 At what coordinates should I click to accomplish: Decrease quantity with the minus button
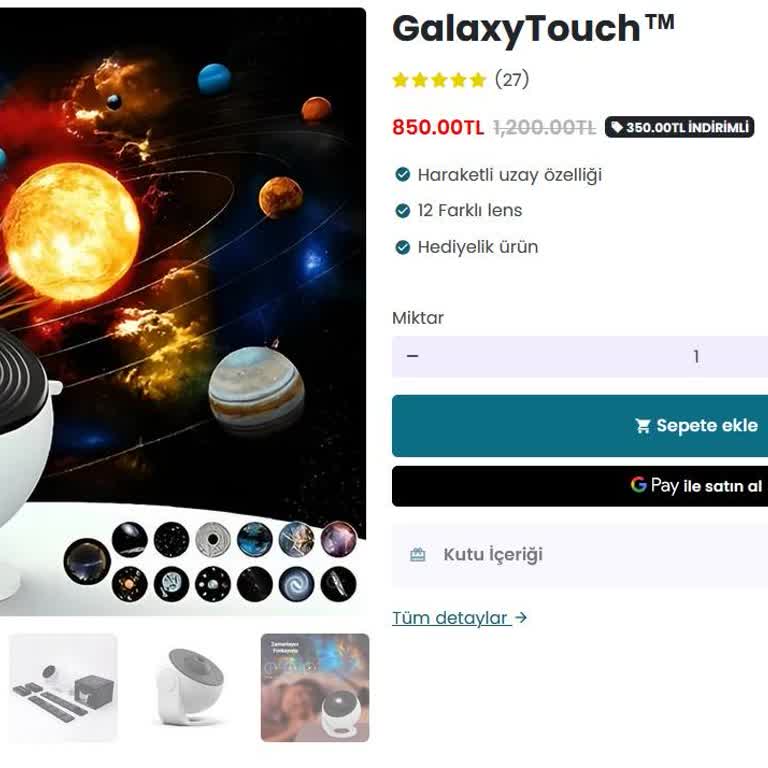tap(412, 356)
